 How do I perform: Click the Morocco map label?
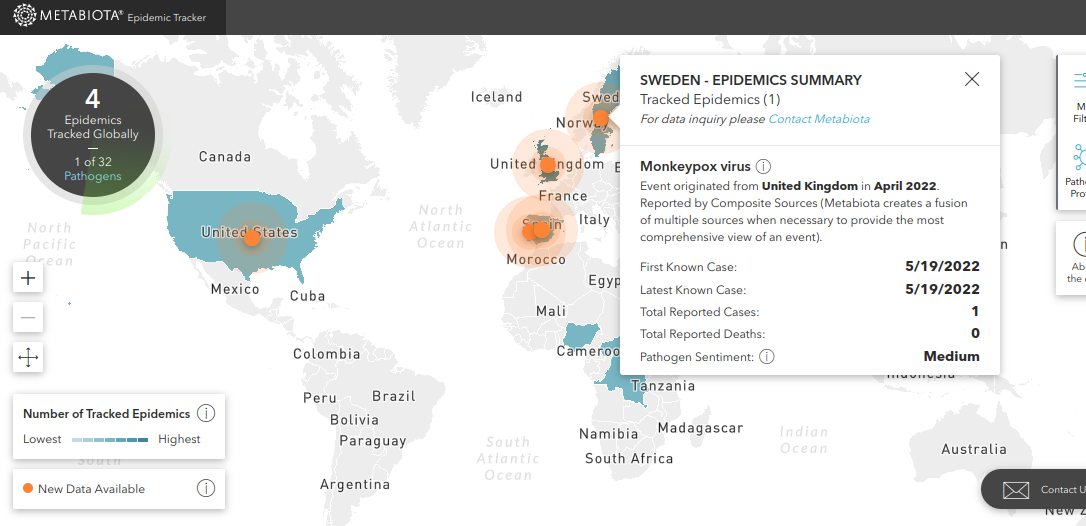click(x=536, y=259)
